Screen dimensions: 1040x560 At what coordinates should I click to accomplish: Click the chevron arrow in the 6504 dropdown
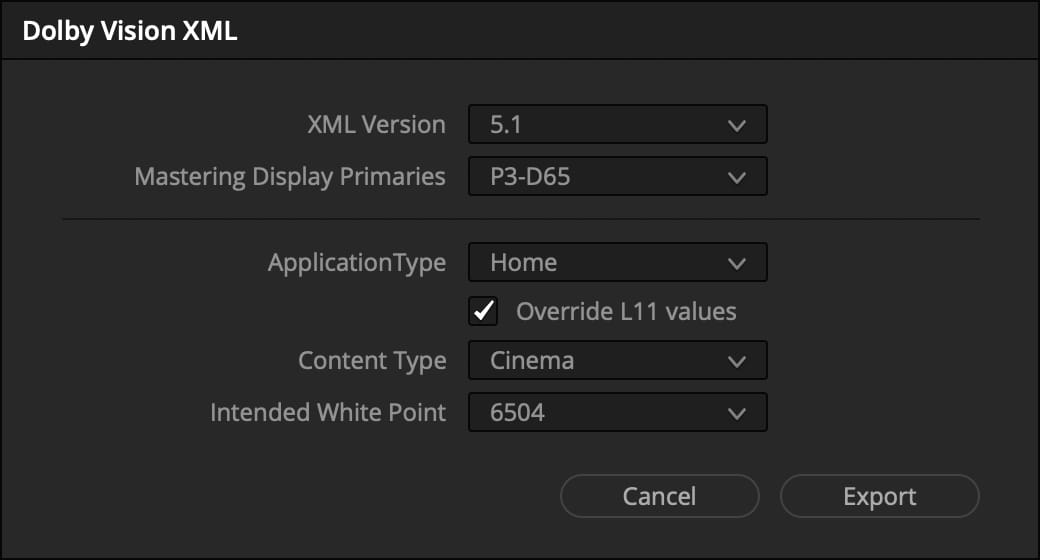(x=737, y=413)
